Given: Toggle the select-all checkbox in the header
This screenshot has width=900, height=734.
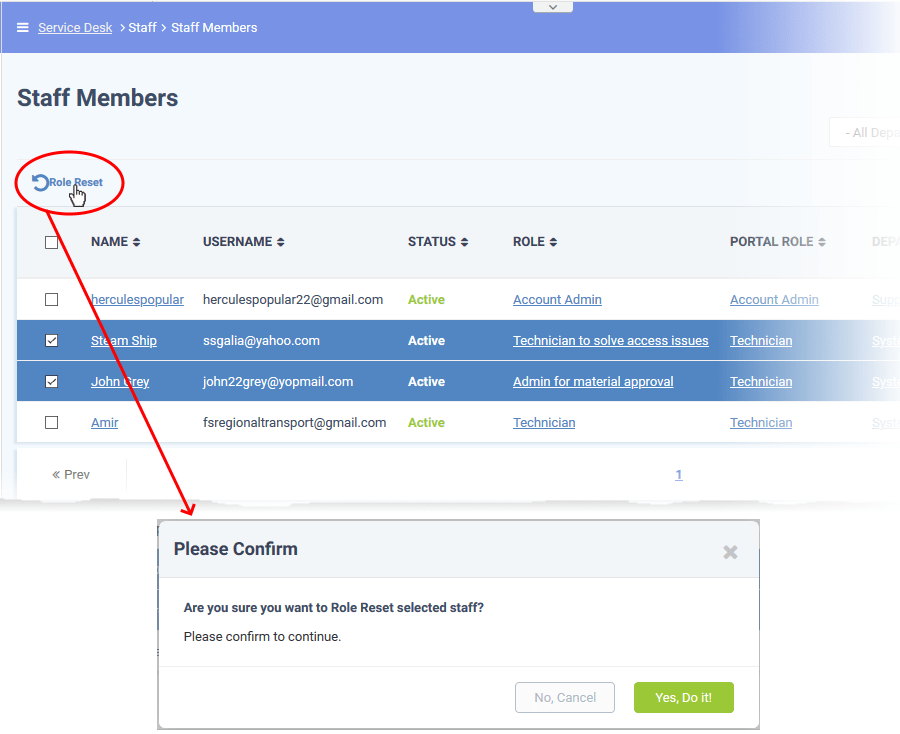Looking at the screenshot, I should pos(52,241).
